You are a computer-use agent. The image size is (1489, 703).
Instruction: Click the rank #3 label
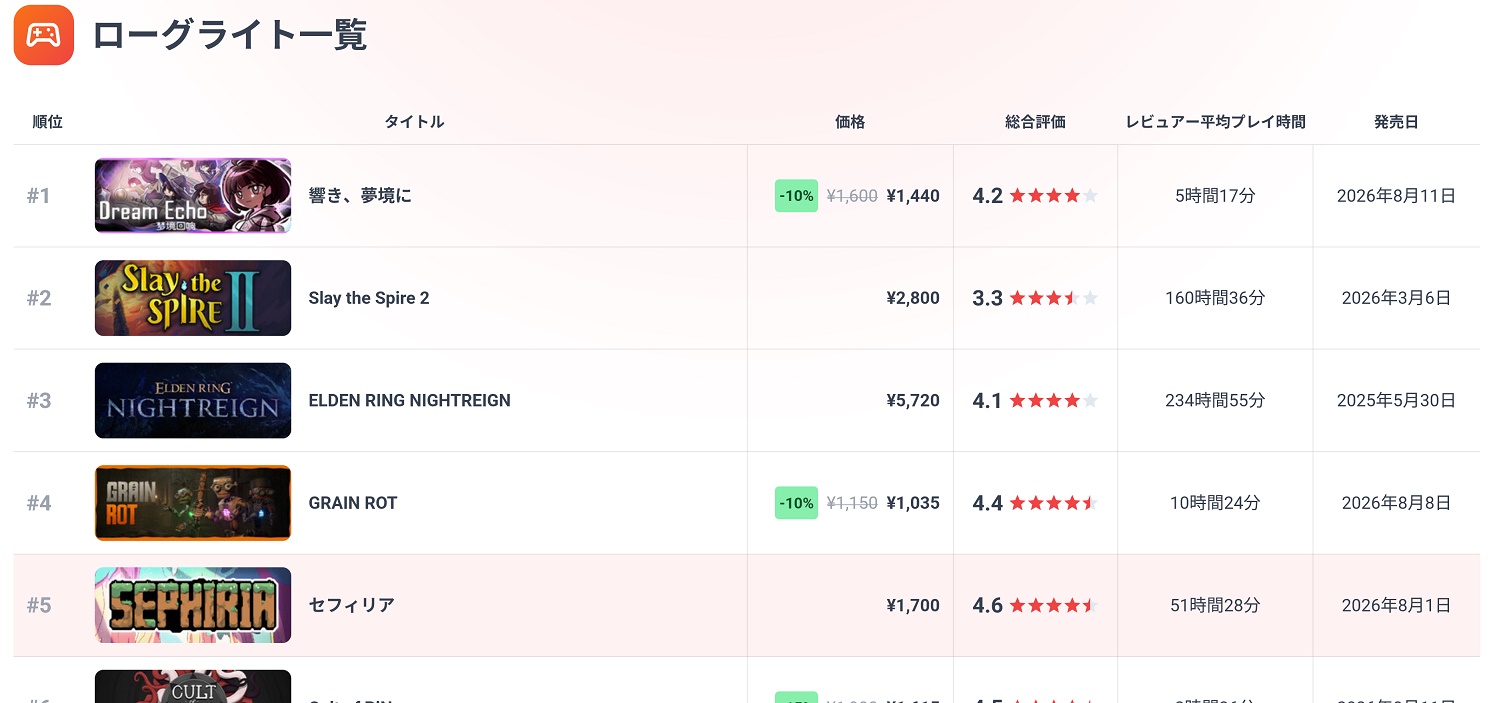tap(39, 400)
